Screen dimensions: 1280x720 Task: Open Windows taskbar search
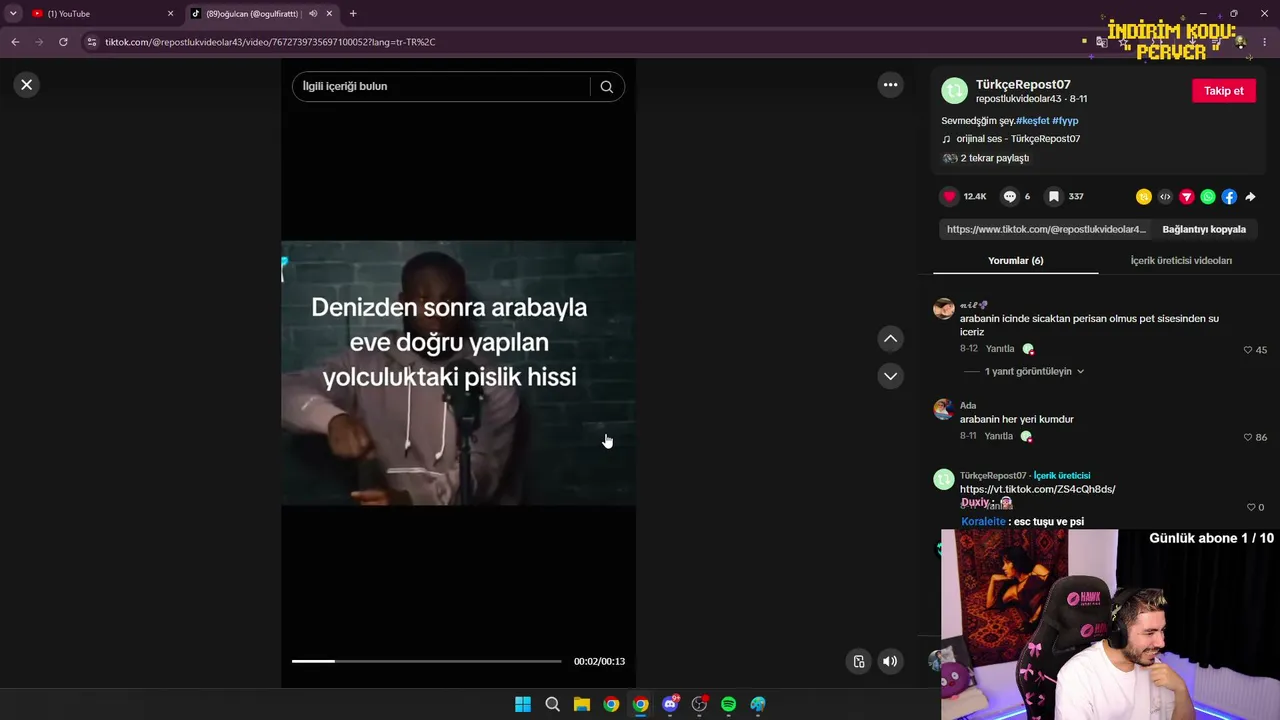(552, 704)
